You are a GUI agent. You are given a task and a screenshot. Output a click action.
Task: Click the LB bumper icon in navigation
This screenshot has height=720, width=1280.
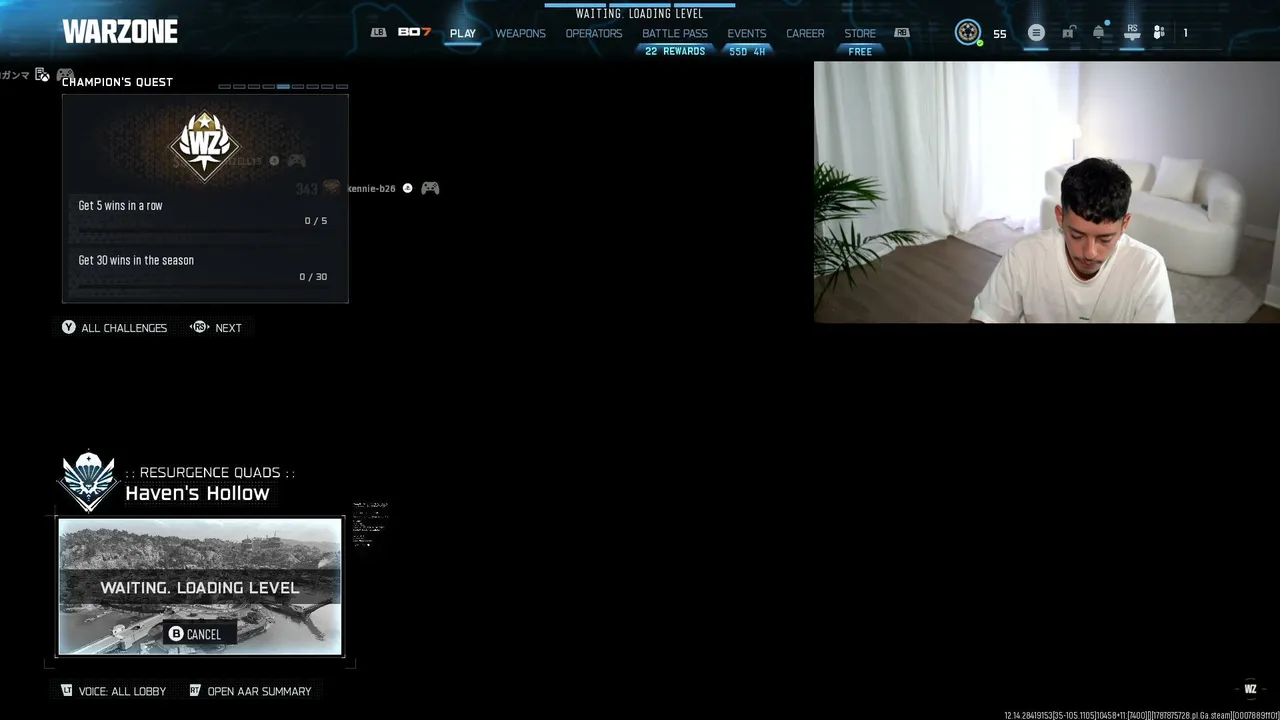[x=378, y=32]
